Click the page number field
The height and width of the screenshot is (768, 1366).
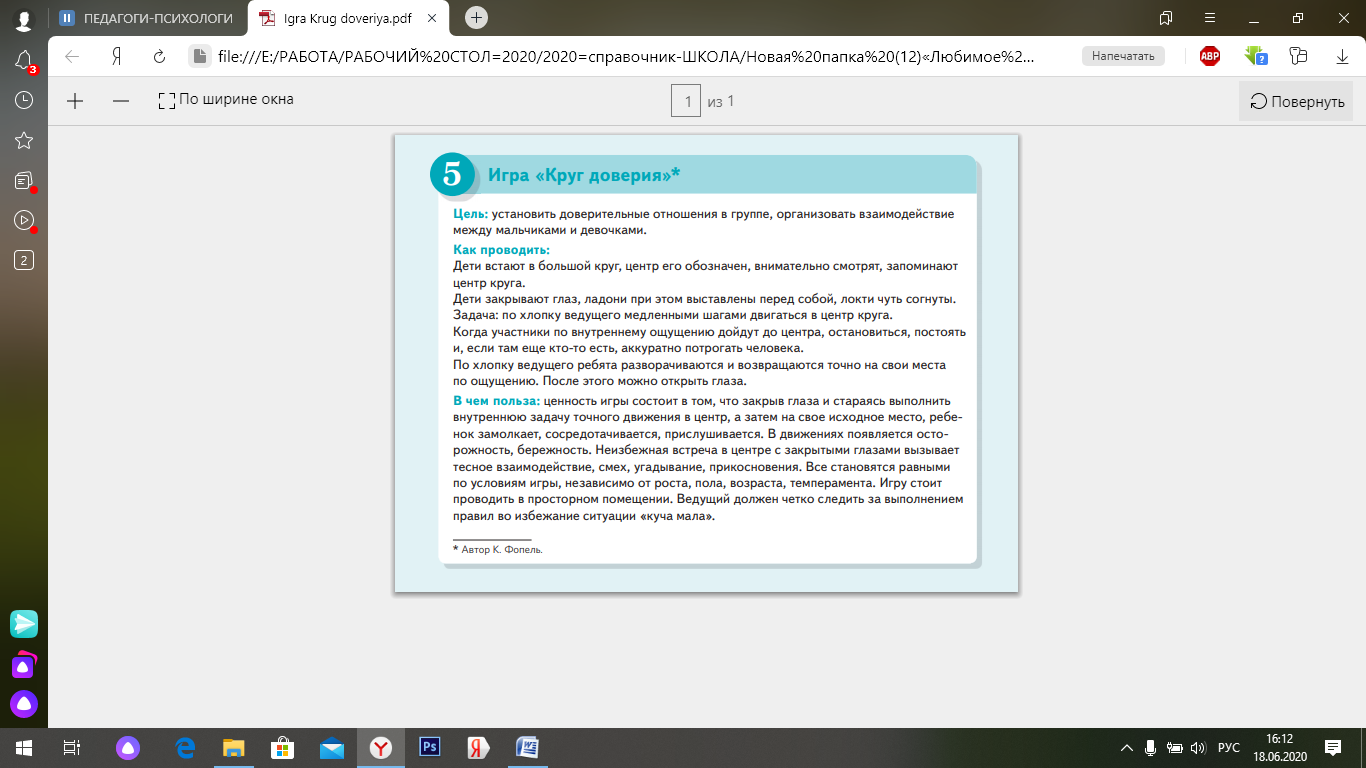[686, 101]
